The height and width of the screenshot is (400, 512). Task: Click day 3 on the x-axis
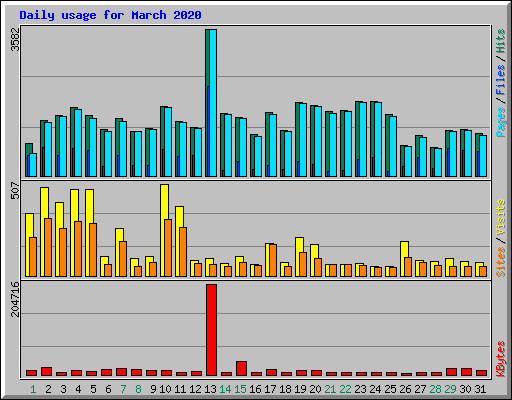pyautogui.click(x=63, y=389)
